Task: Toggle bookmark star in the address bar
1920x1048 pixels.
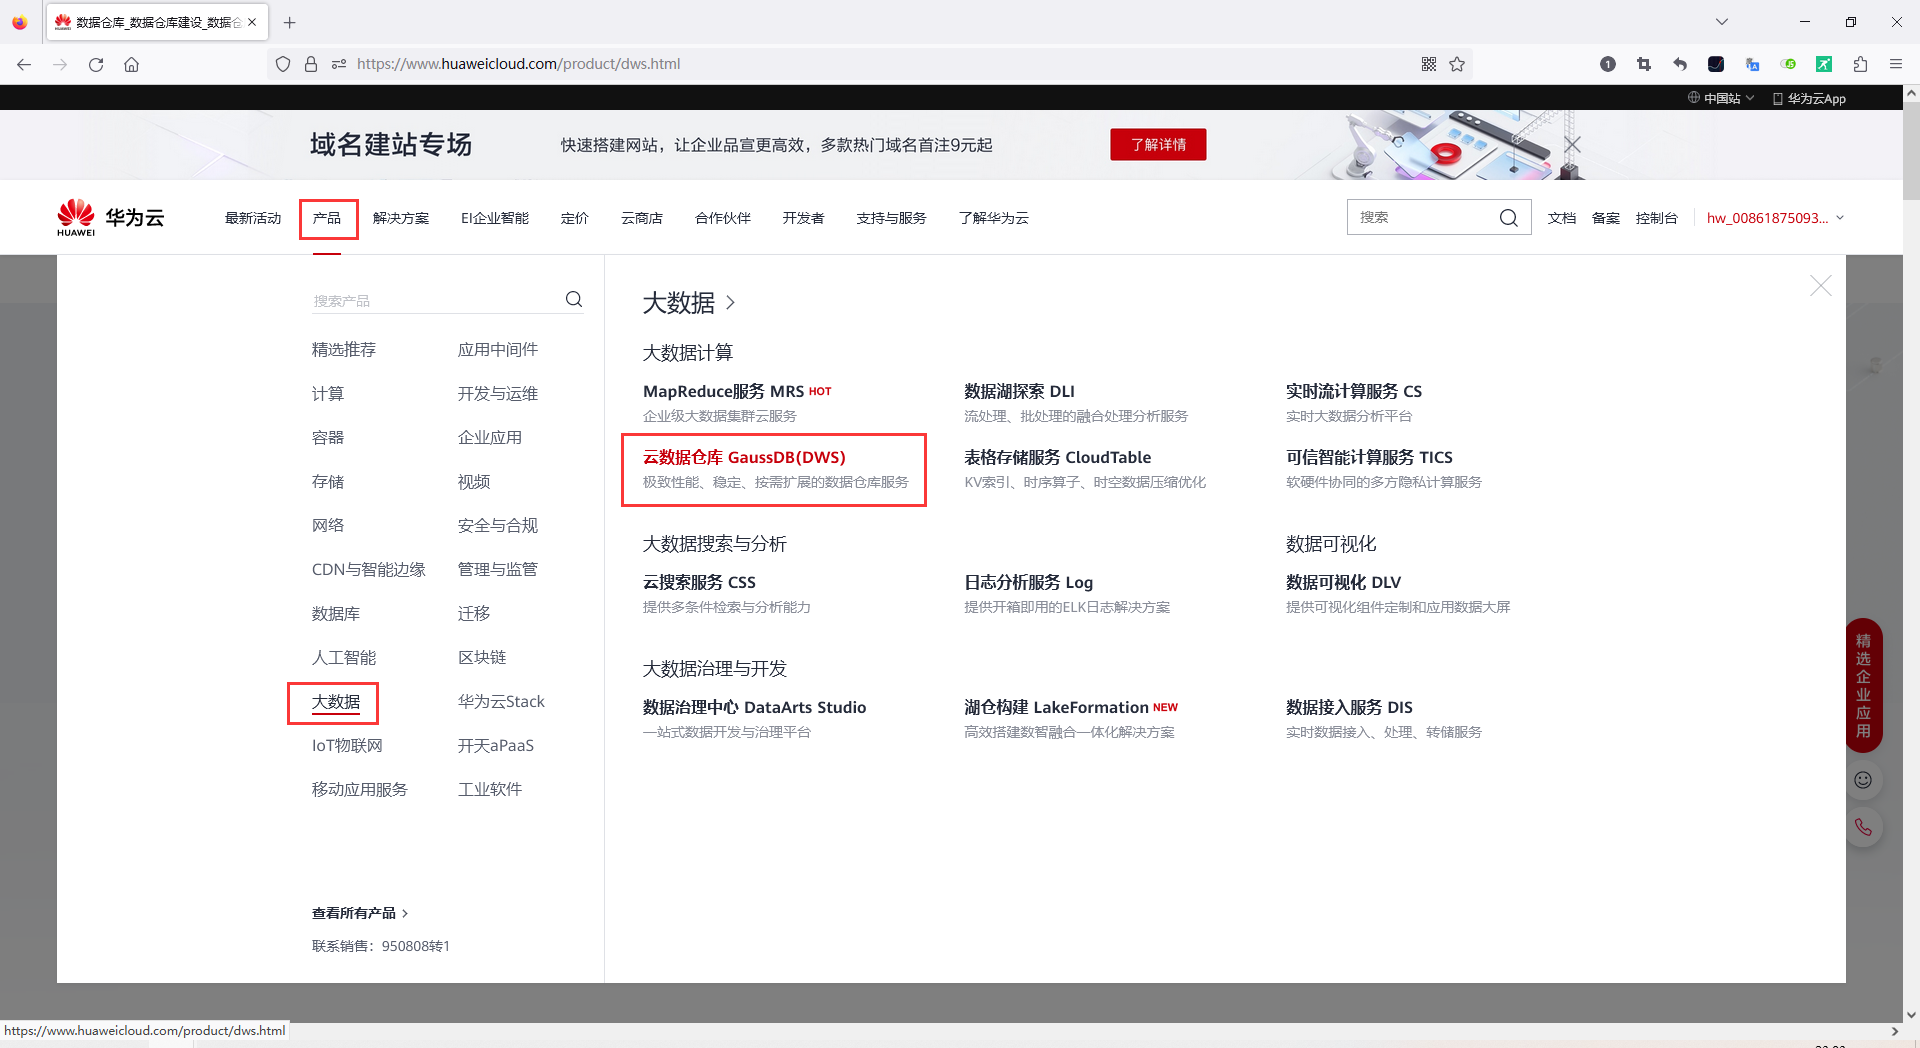Action: (1458, 64)
